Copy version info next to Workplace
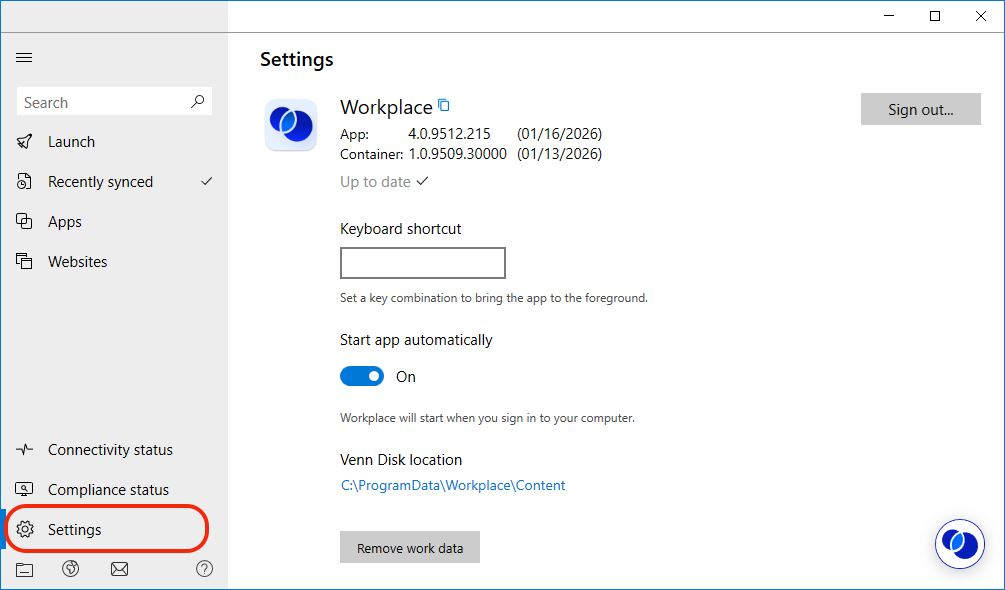Viewport: 1005px width, 590px height. click(444, 105)
